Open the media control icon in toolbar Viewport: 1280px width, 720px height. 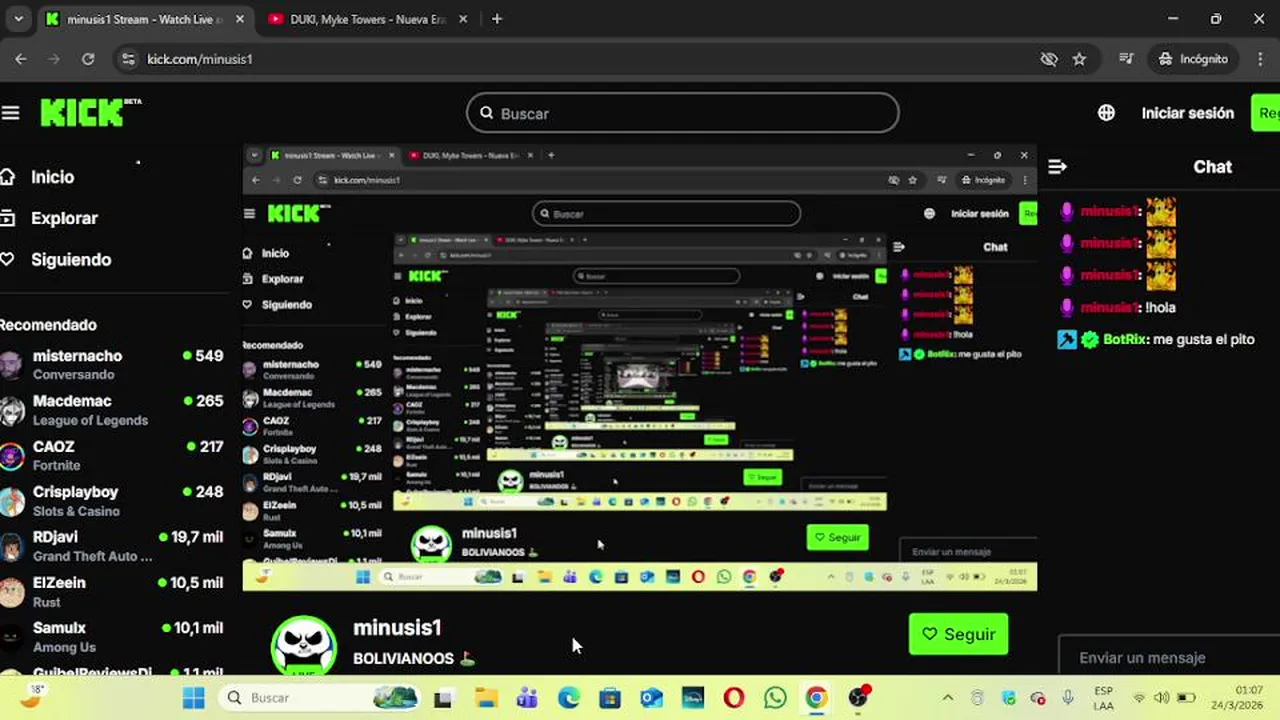[x=1127, y=59]
